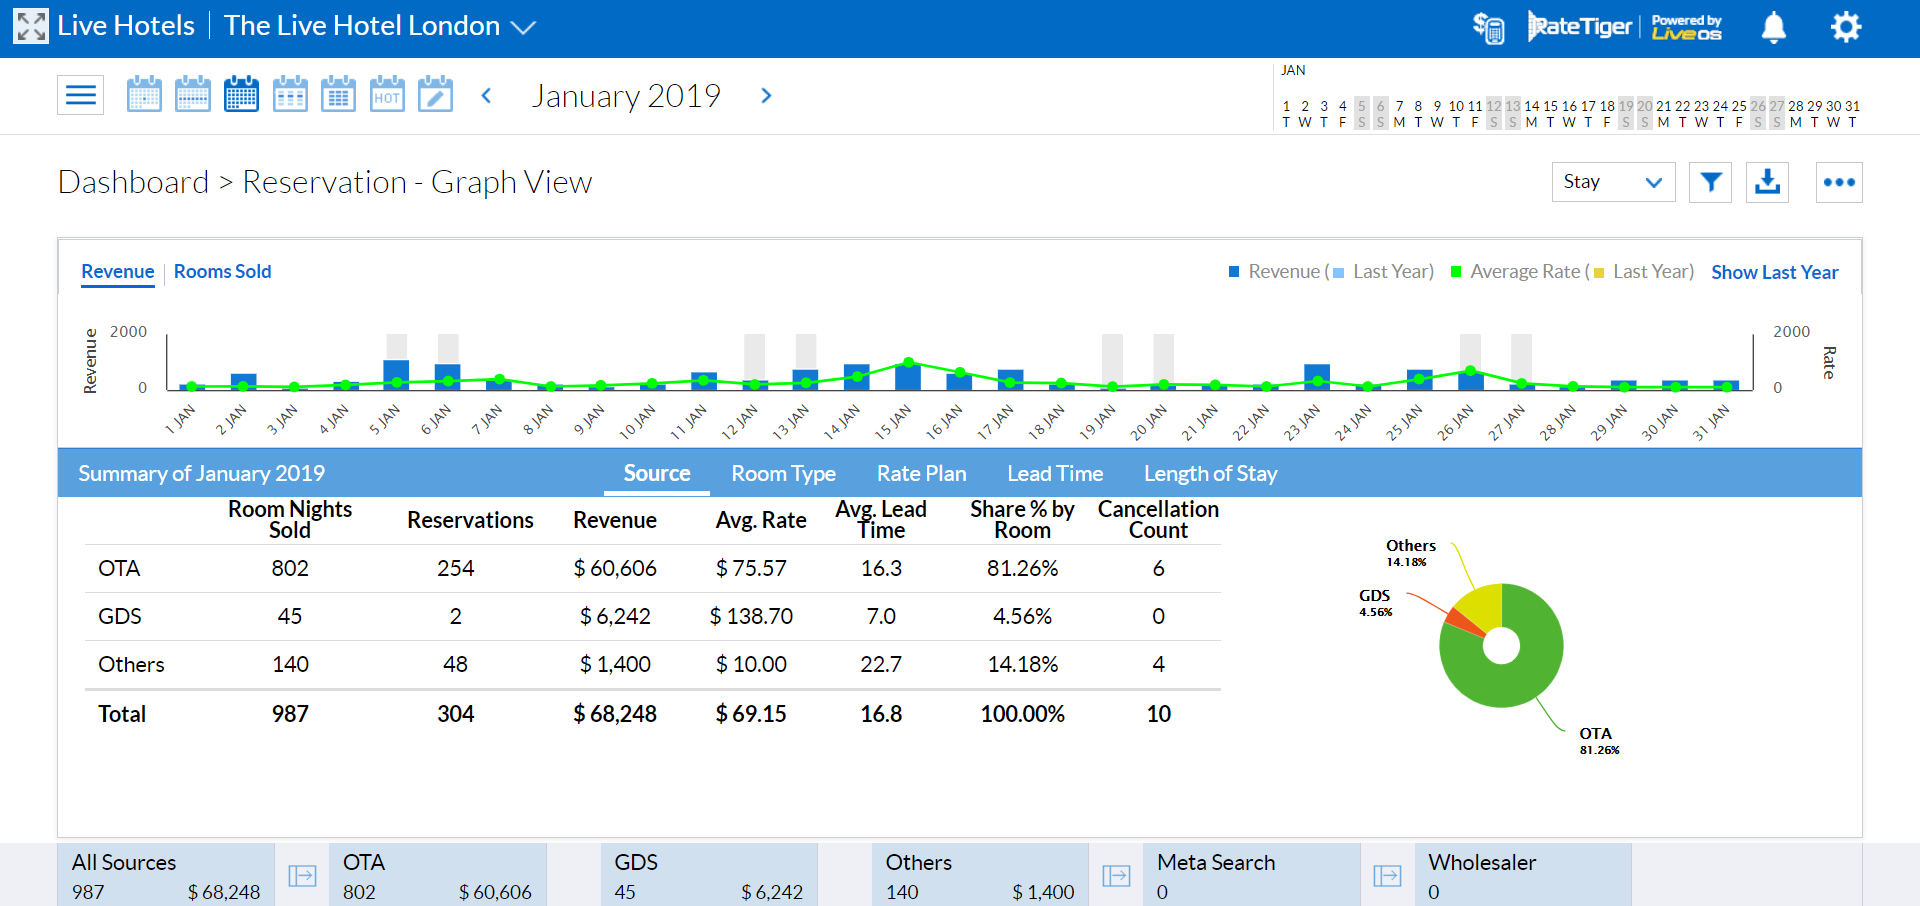Select the first calendar icon right of the hamburger menu
The width and height of the screenshot is (1920, 906).
145,94
